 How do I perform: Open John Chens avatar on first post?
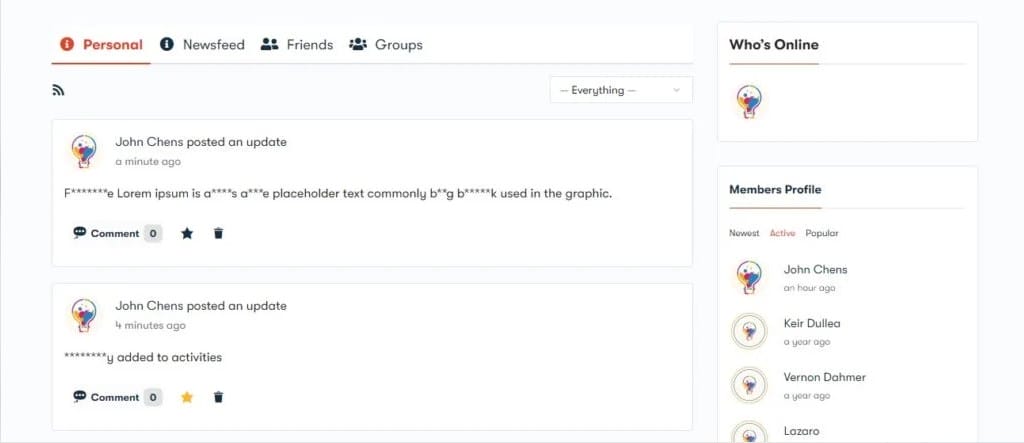click(x=84, y=151)
